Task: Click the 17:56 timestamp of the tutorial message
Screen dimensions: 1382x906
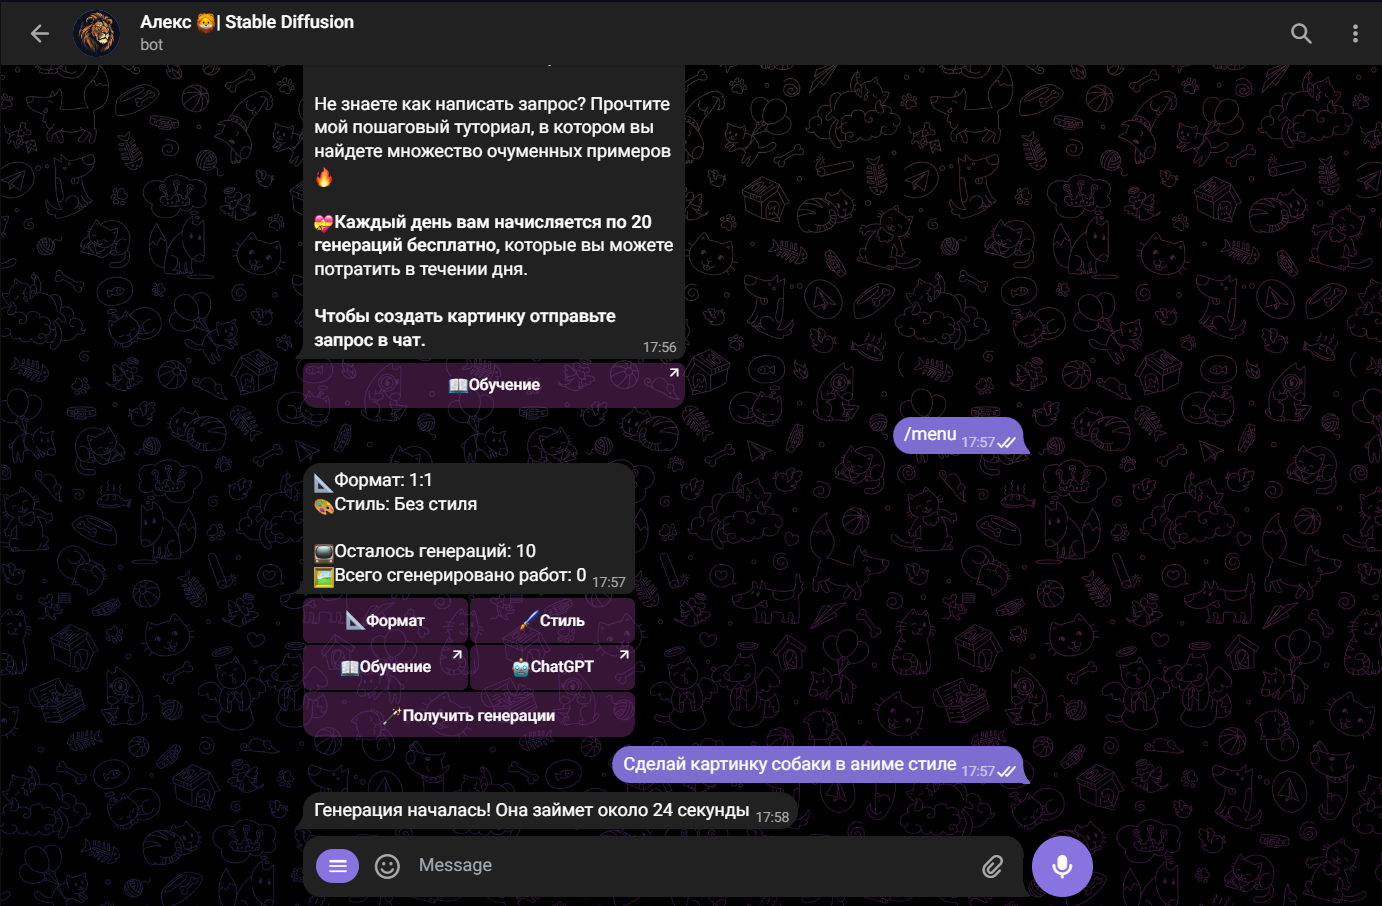Action: pos(660,347)
